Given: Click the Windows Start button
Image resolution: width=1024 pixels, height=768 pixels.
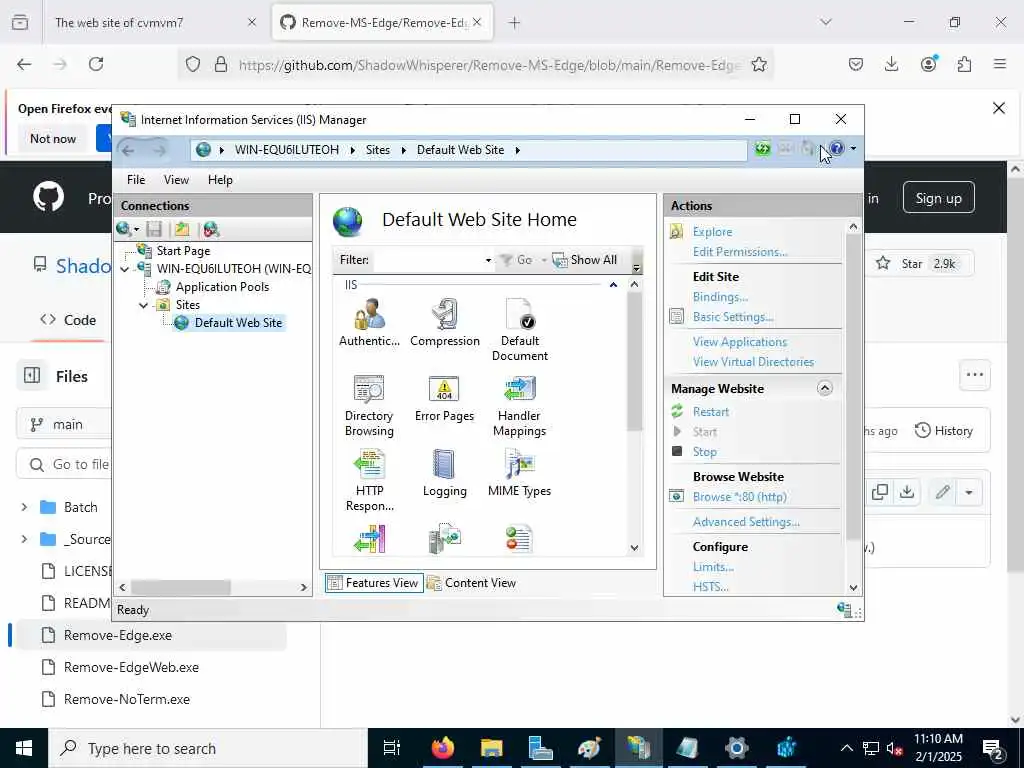Looking at the screenshot, I should 24,748.
